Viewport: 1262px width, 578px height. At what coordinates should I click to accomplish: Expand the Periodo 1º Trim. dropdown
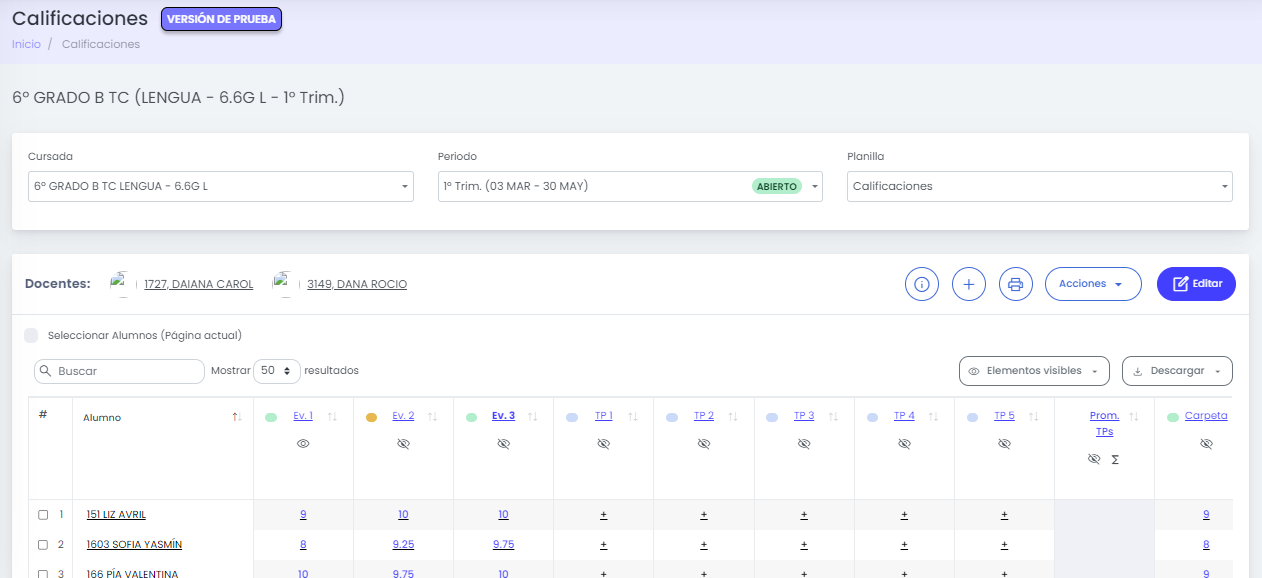click(x=630, y=186)
